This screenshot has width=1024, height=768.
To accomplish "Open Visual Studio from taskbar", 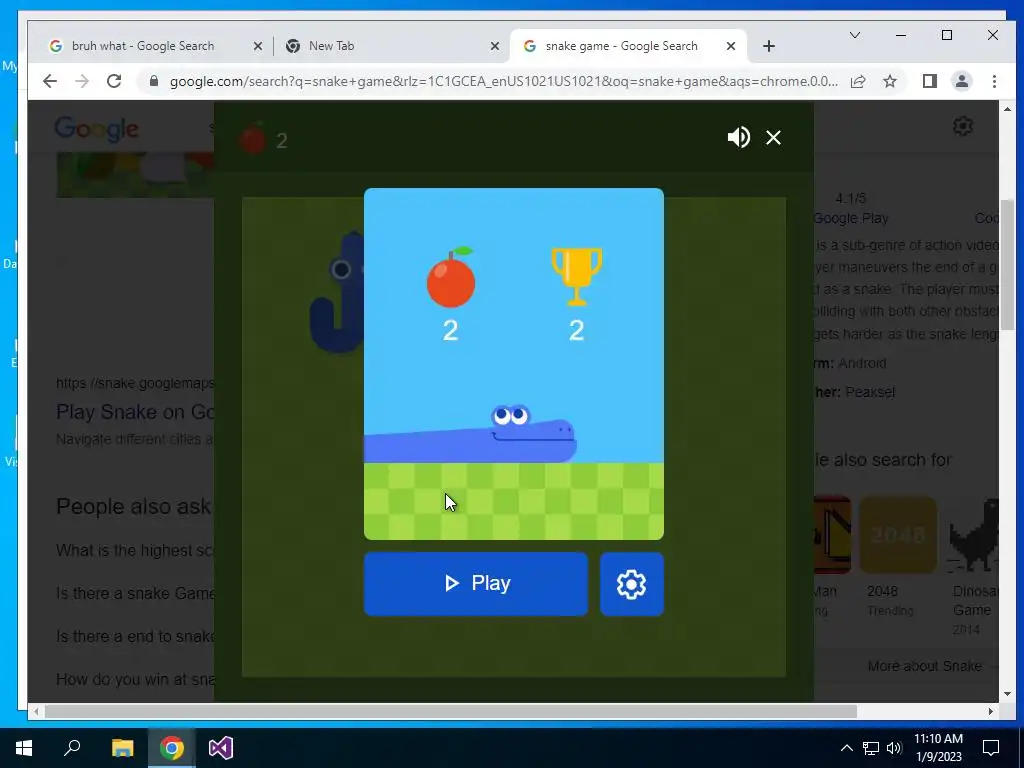I will click(x=221, y=748).
